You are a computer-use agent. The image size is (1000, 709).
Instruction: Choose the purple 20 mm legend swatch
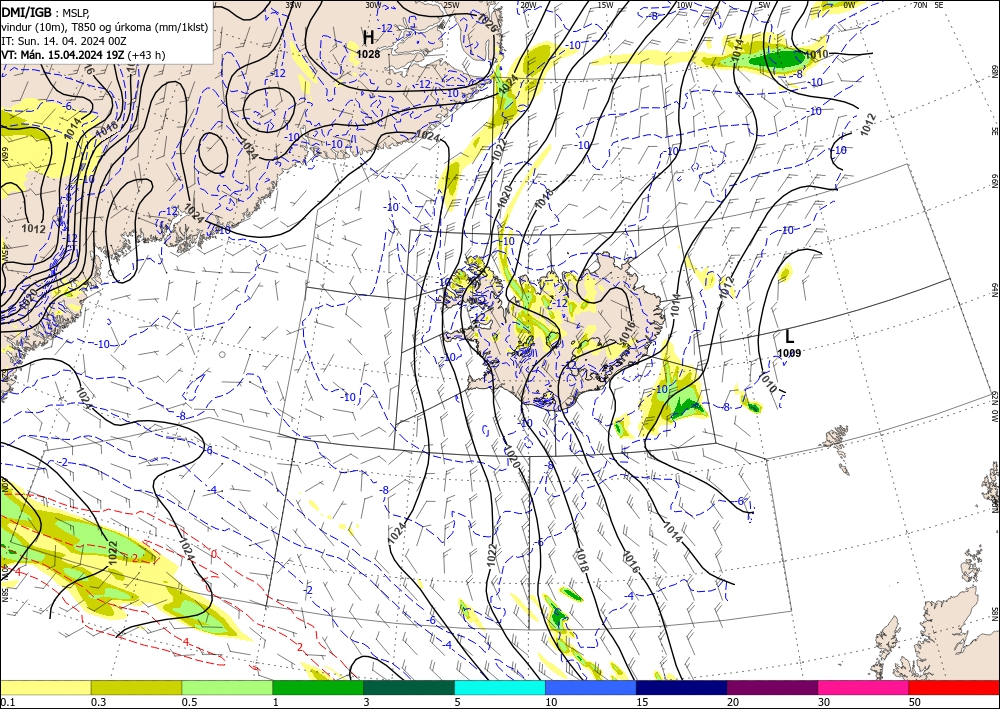[x=772, y=687]
